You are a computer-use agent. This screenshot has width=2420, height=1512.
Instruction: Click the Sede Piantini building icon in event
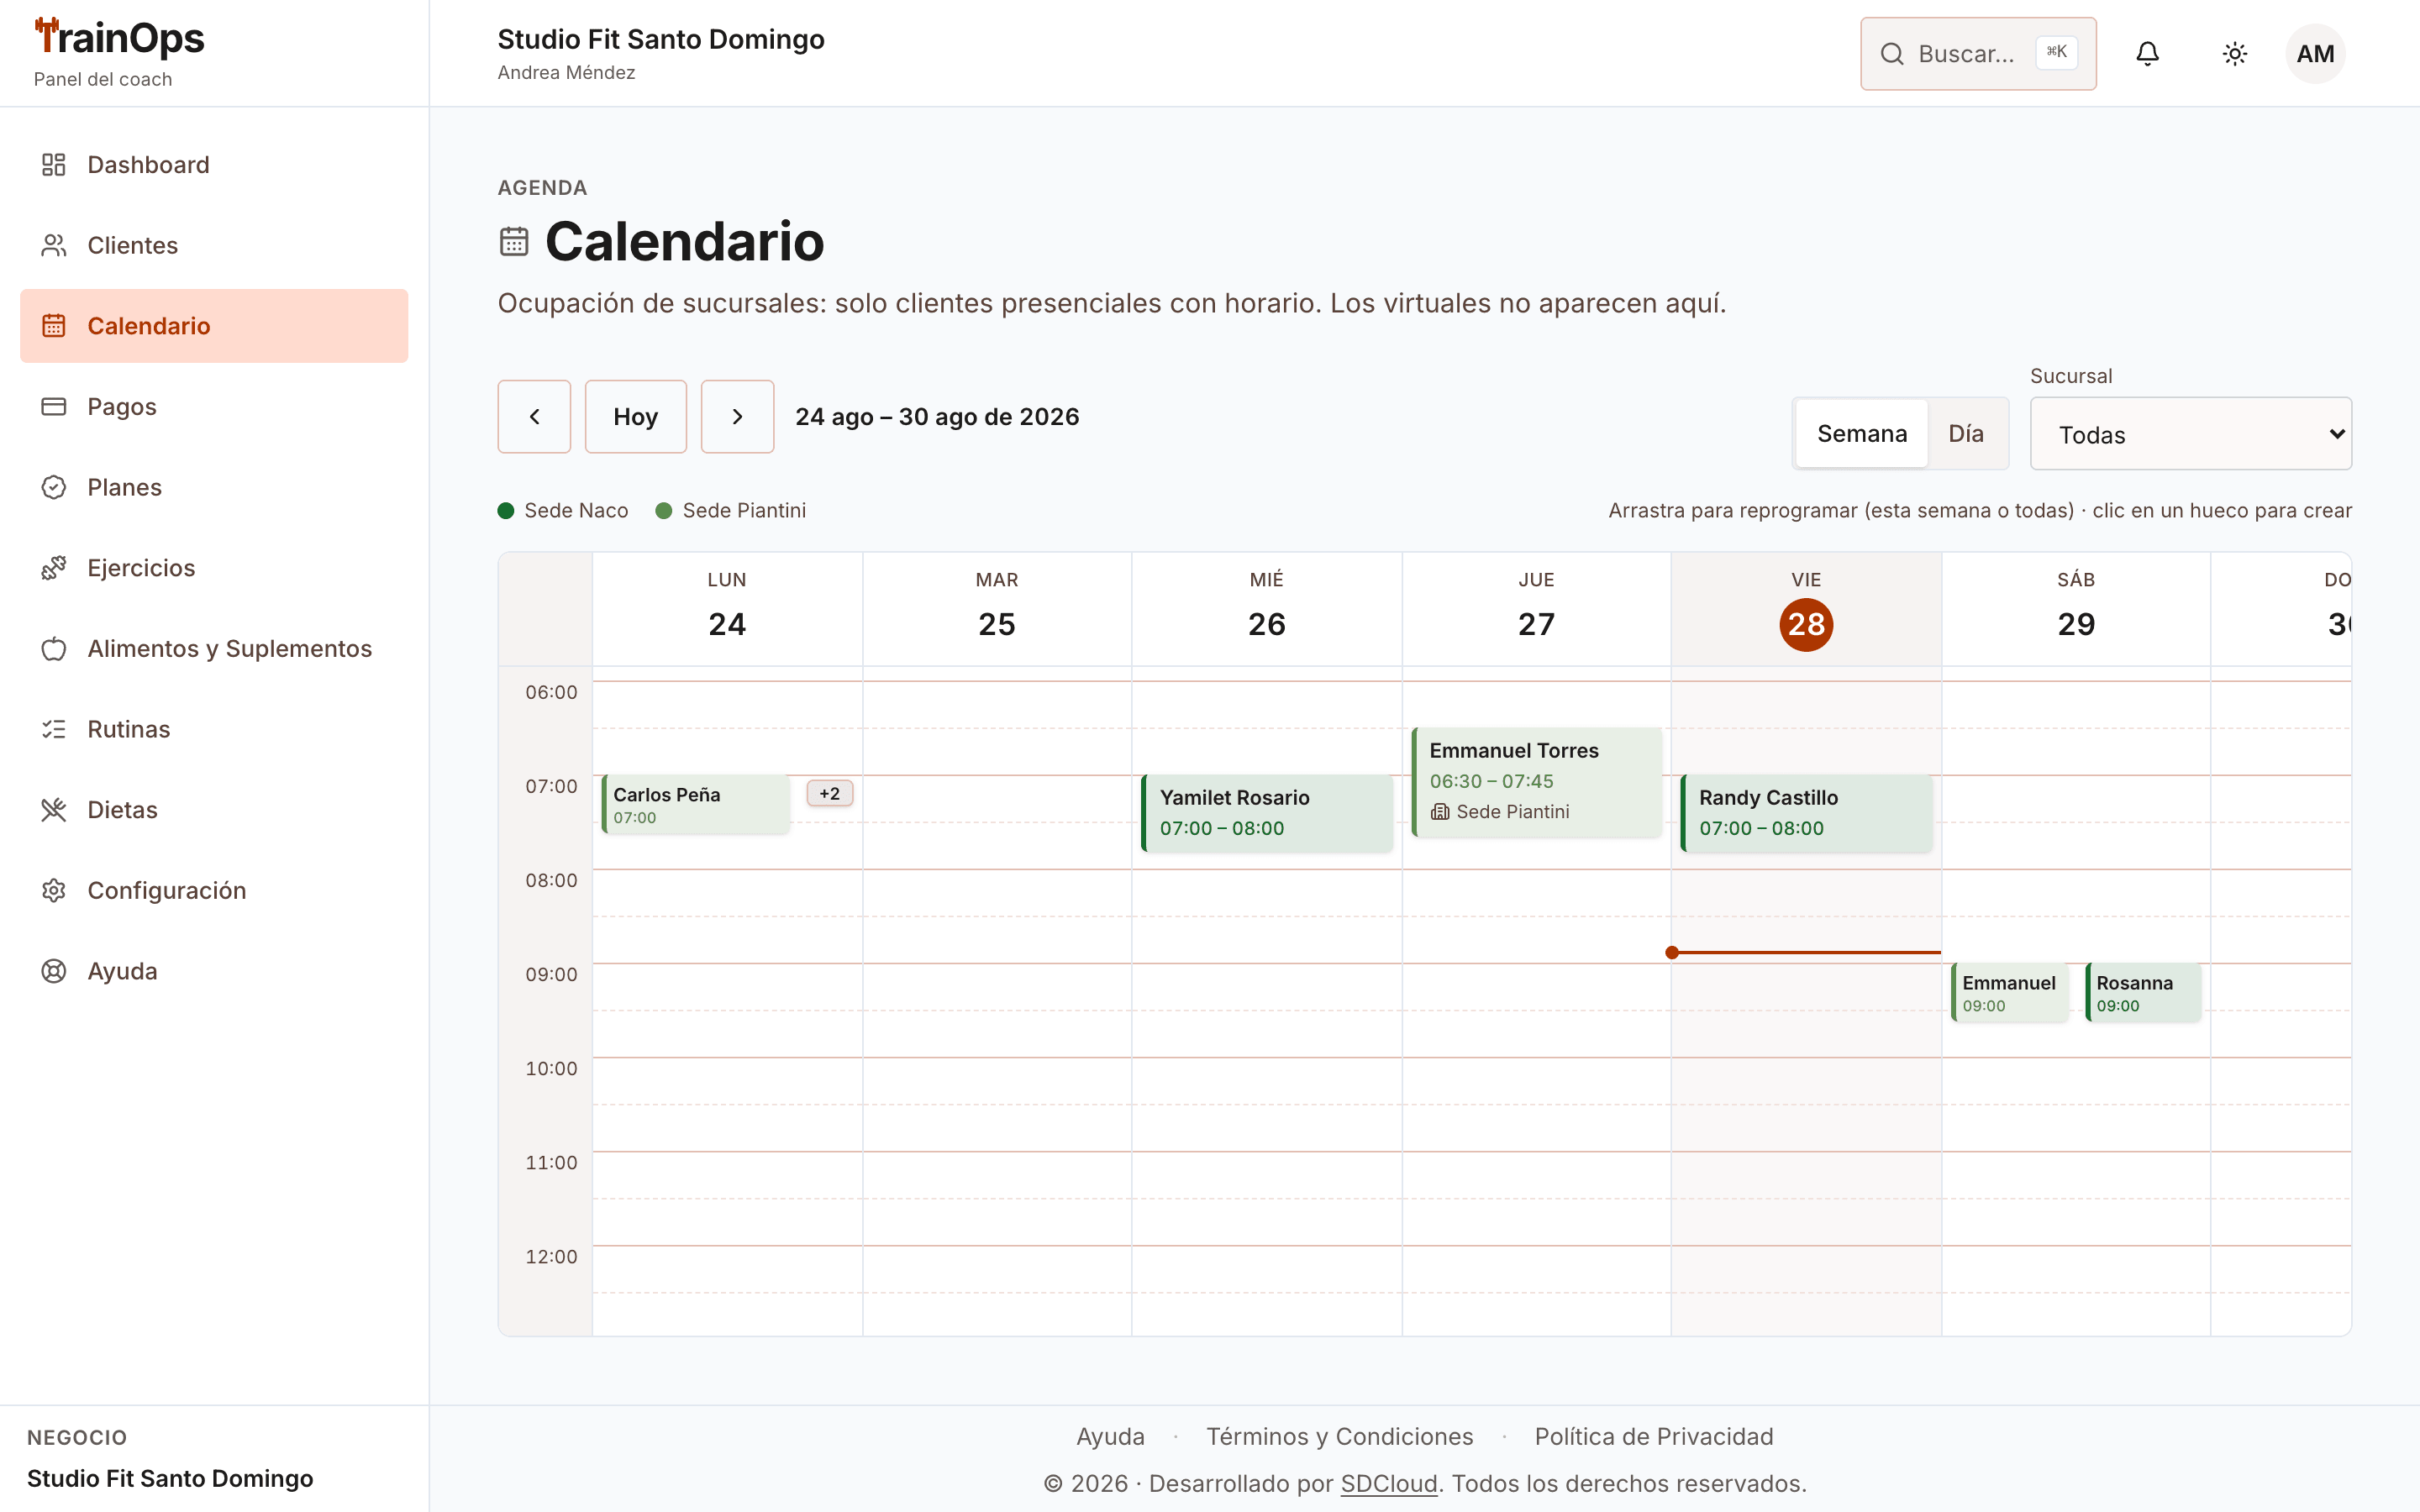coord(1440,812)
